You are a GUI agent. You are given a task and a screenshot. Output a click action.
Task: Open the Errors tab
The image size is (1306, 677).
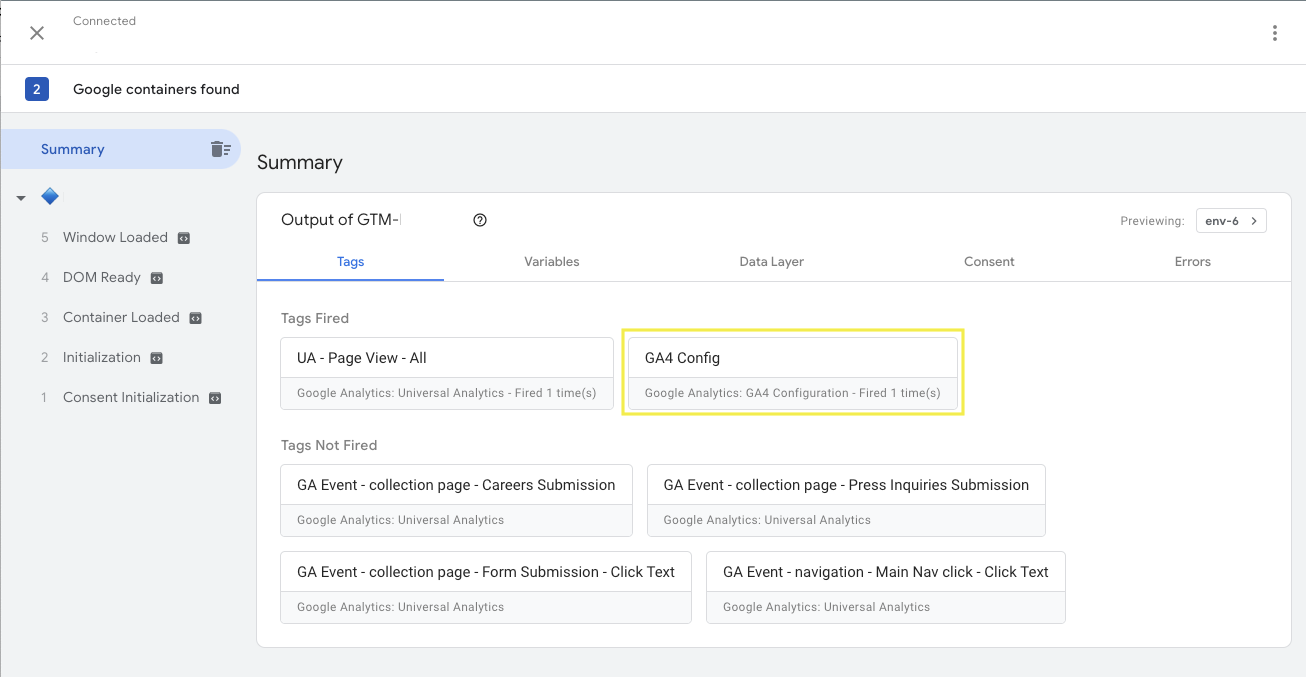tap(1192, 262)
